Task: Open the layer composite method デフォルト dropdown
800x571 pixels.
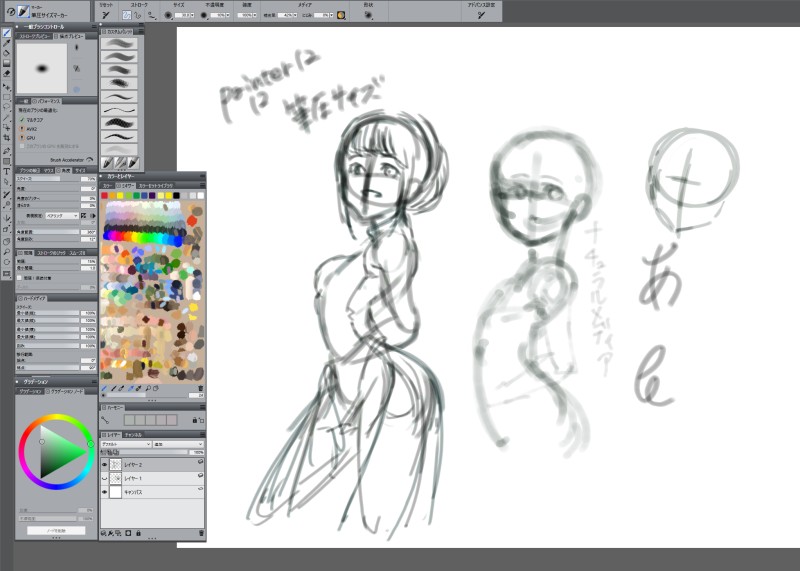Action: tap(126, 444)
